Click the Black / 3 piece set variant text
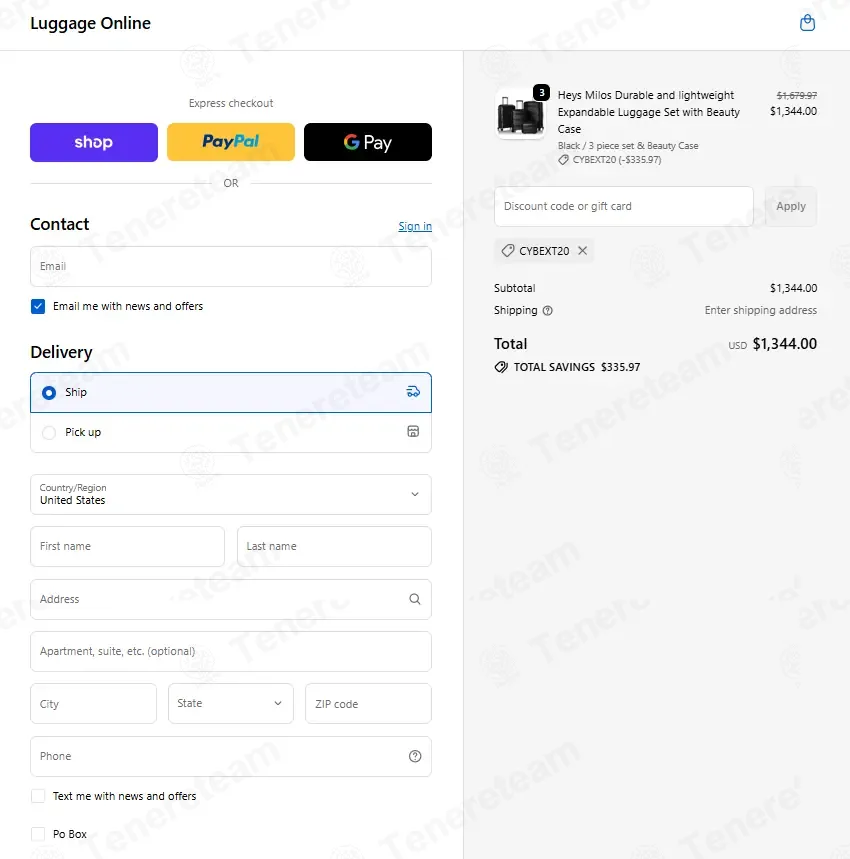Image resolution: width=850 pixels, height=859 pixels. tap(628, 146)
